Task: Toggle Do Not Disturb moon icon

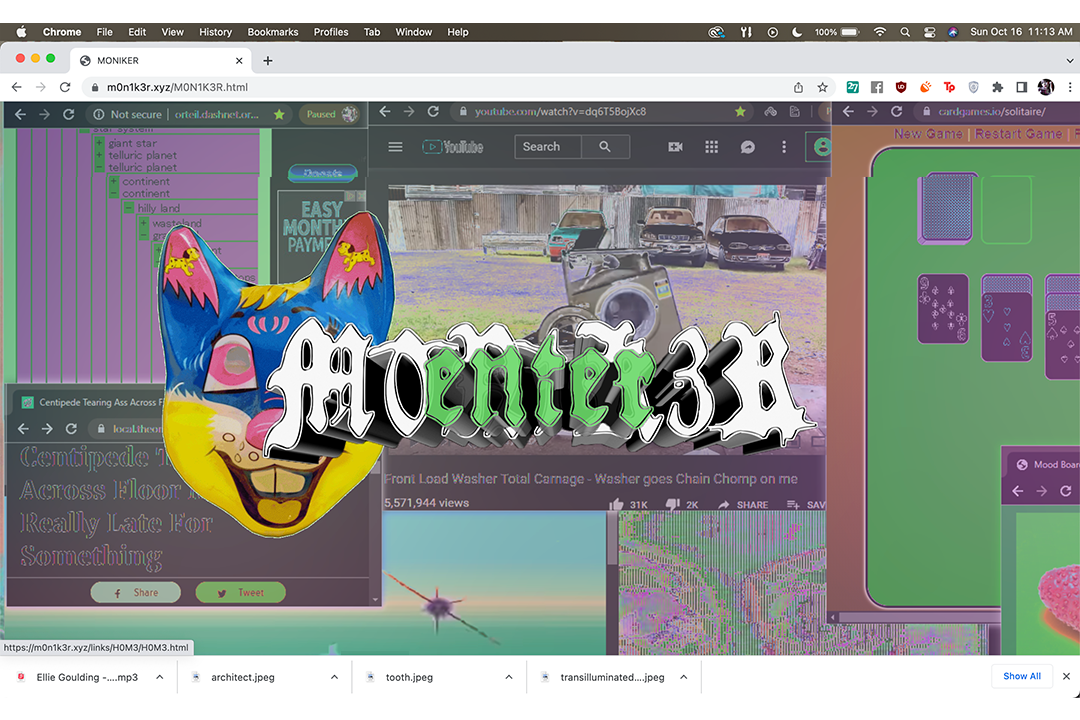Action: 797,32
